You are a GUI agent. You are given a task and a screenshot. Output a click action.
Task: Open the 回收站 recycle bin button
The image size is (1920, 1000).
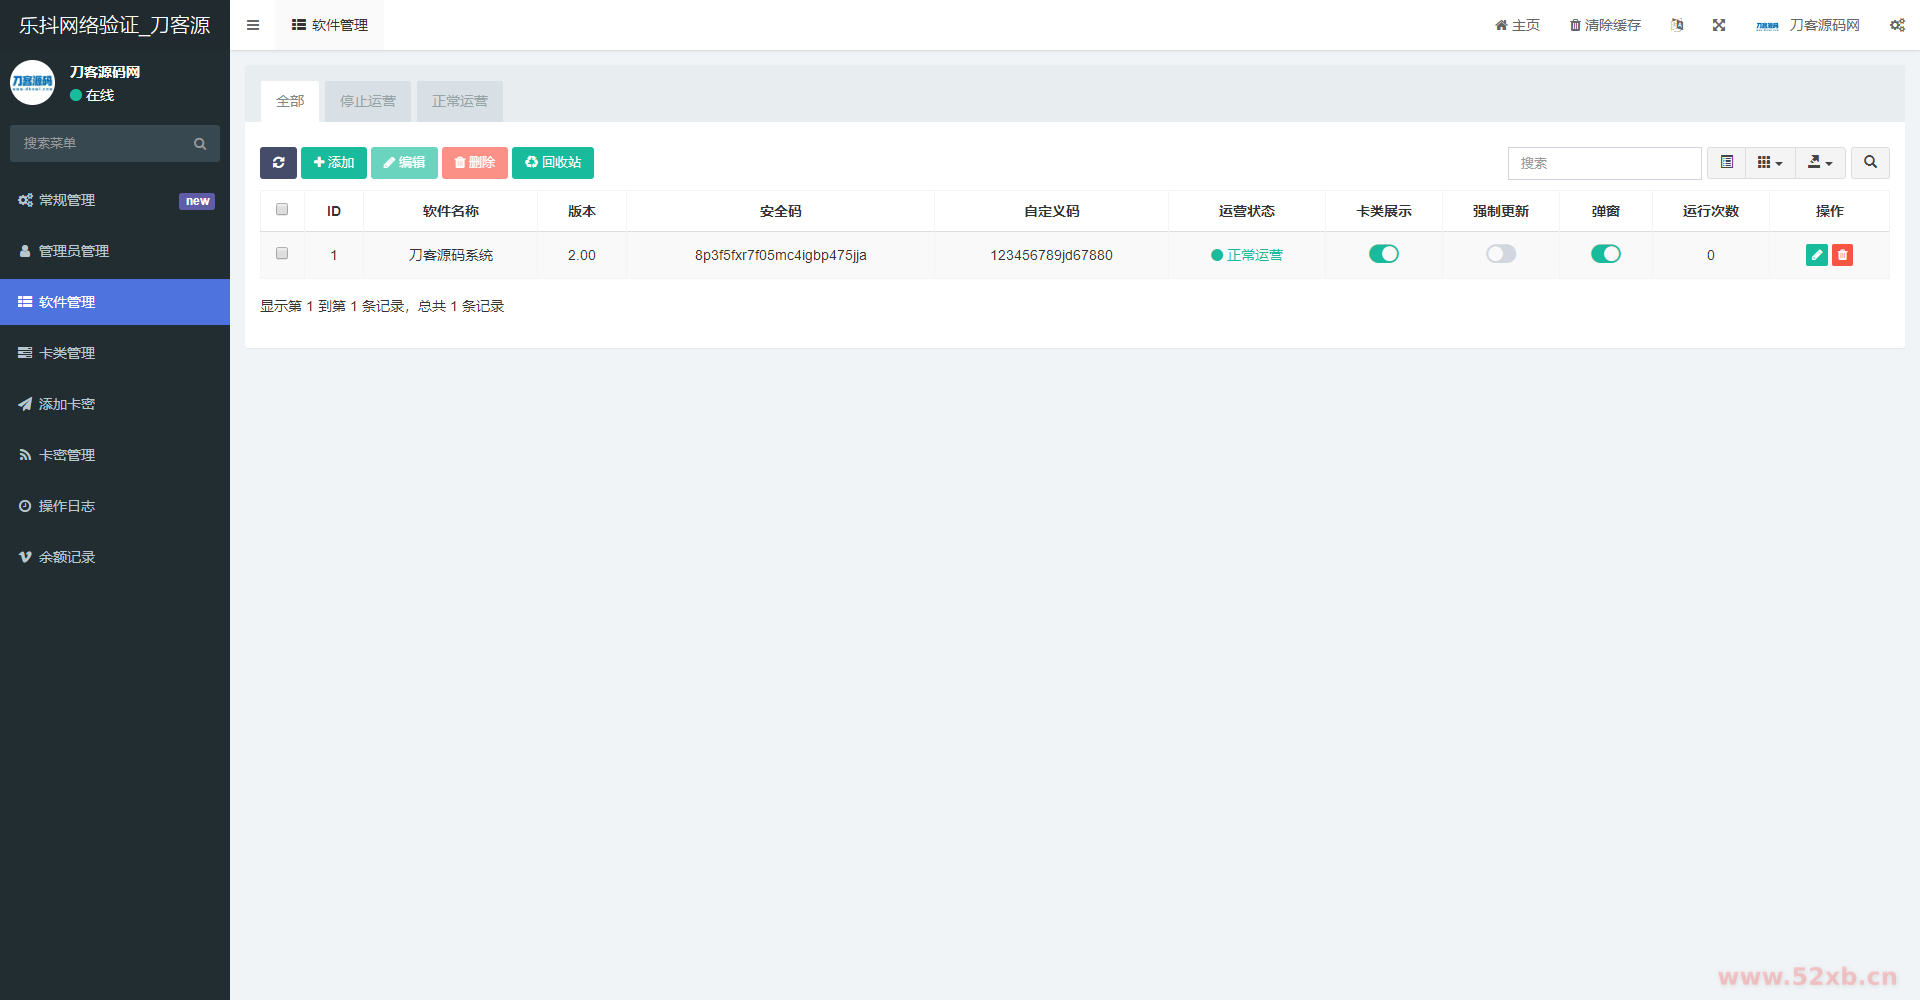click(x=552, y=163)
